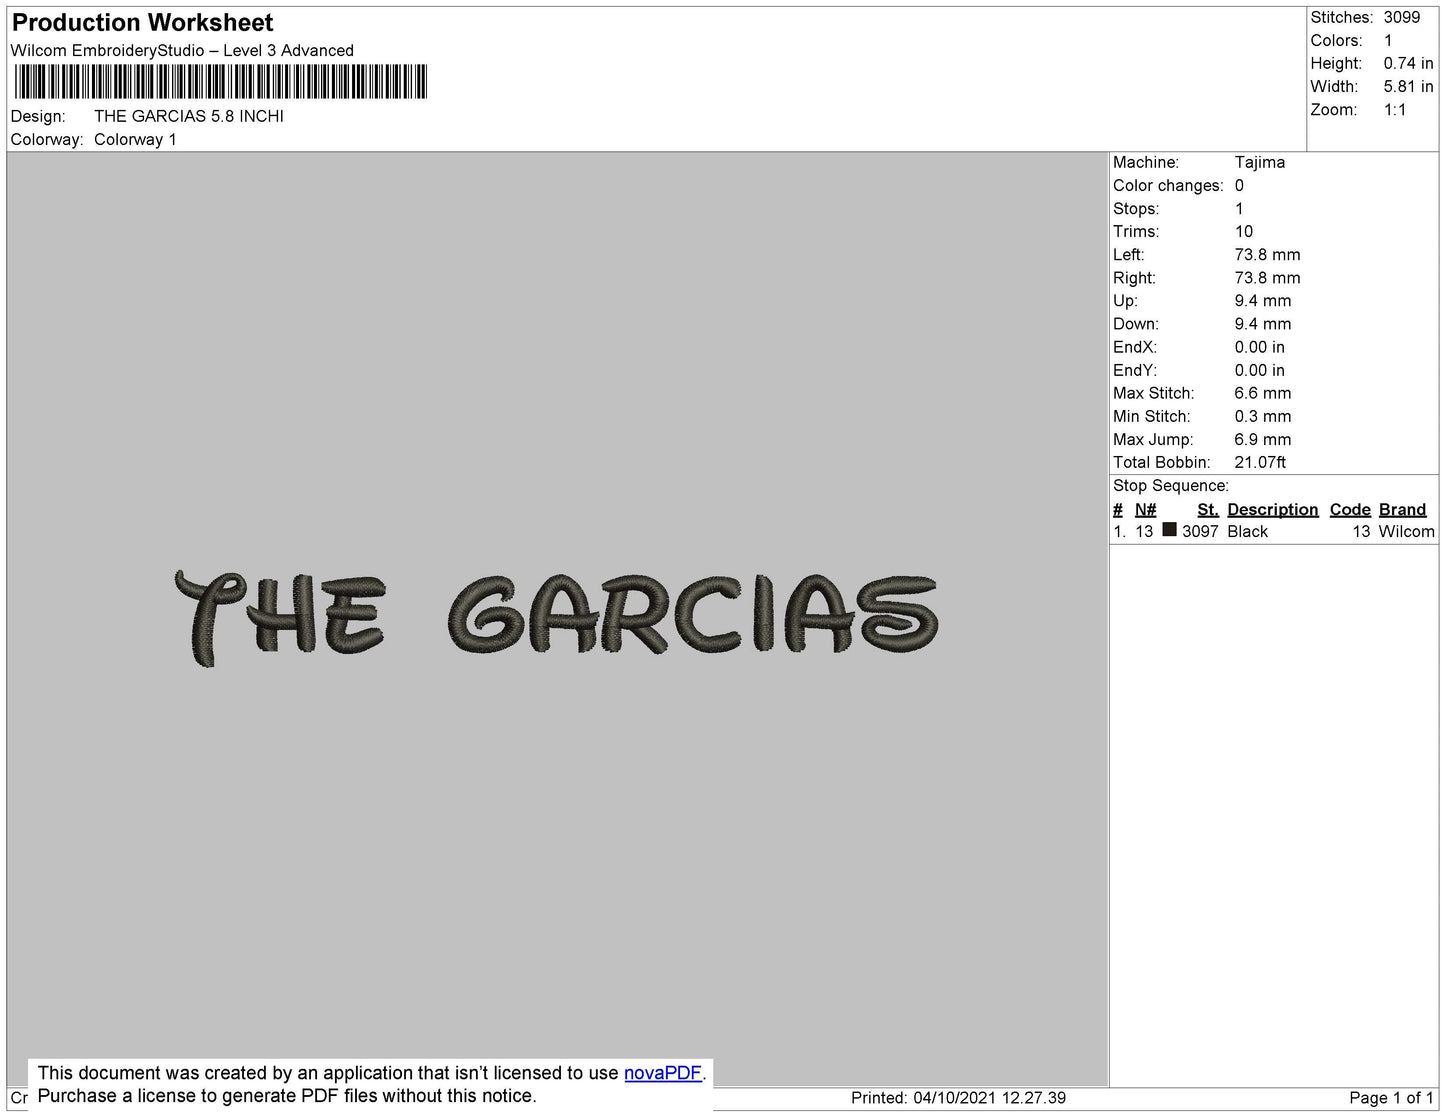Screen dimensions: 1445x1117
Task: Click 'Wilcom EmbroideryStudio – Level 3 Advanced' text
Action: (x=182, y=51)
